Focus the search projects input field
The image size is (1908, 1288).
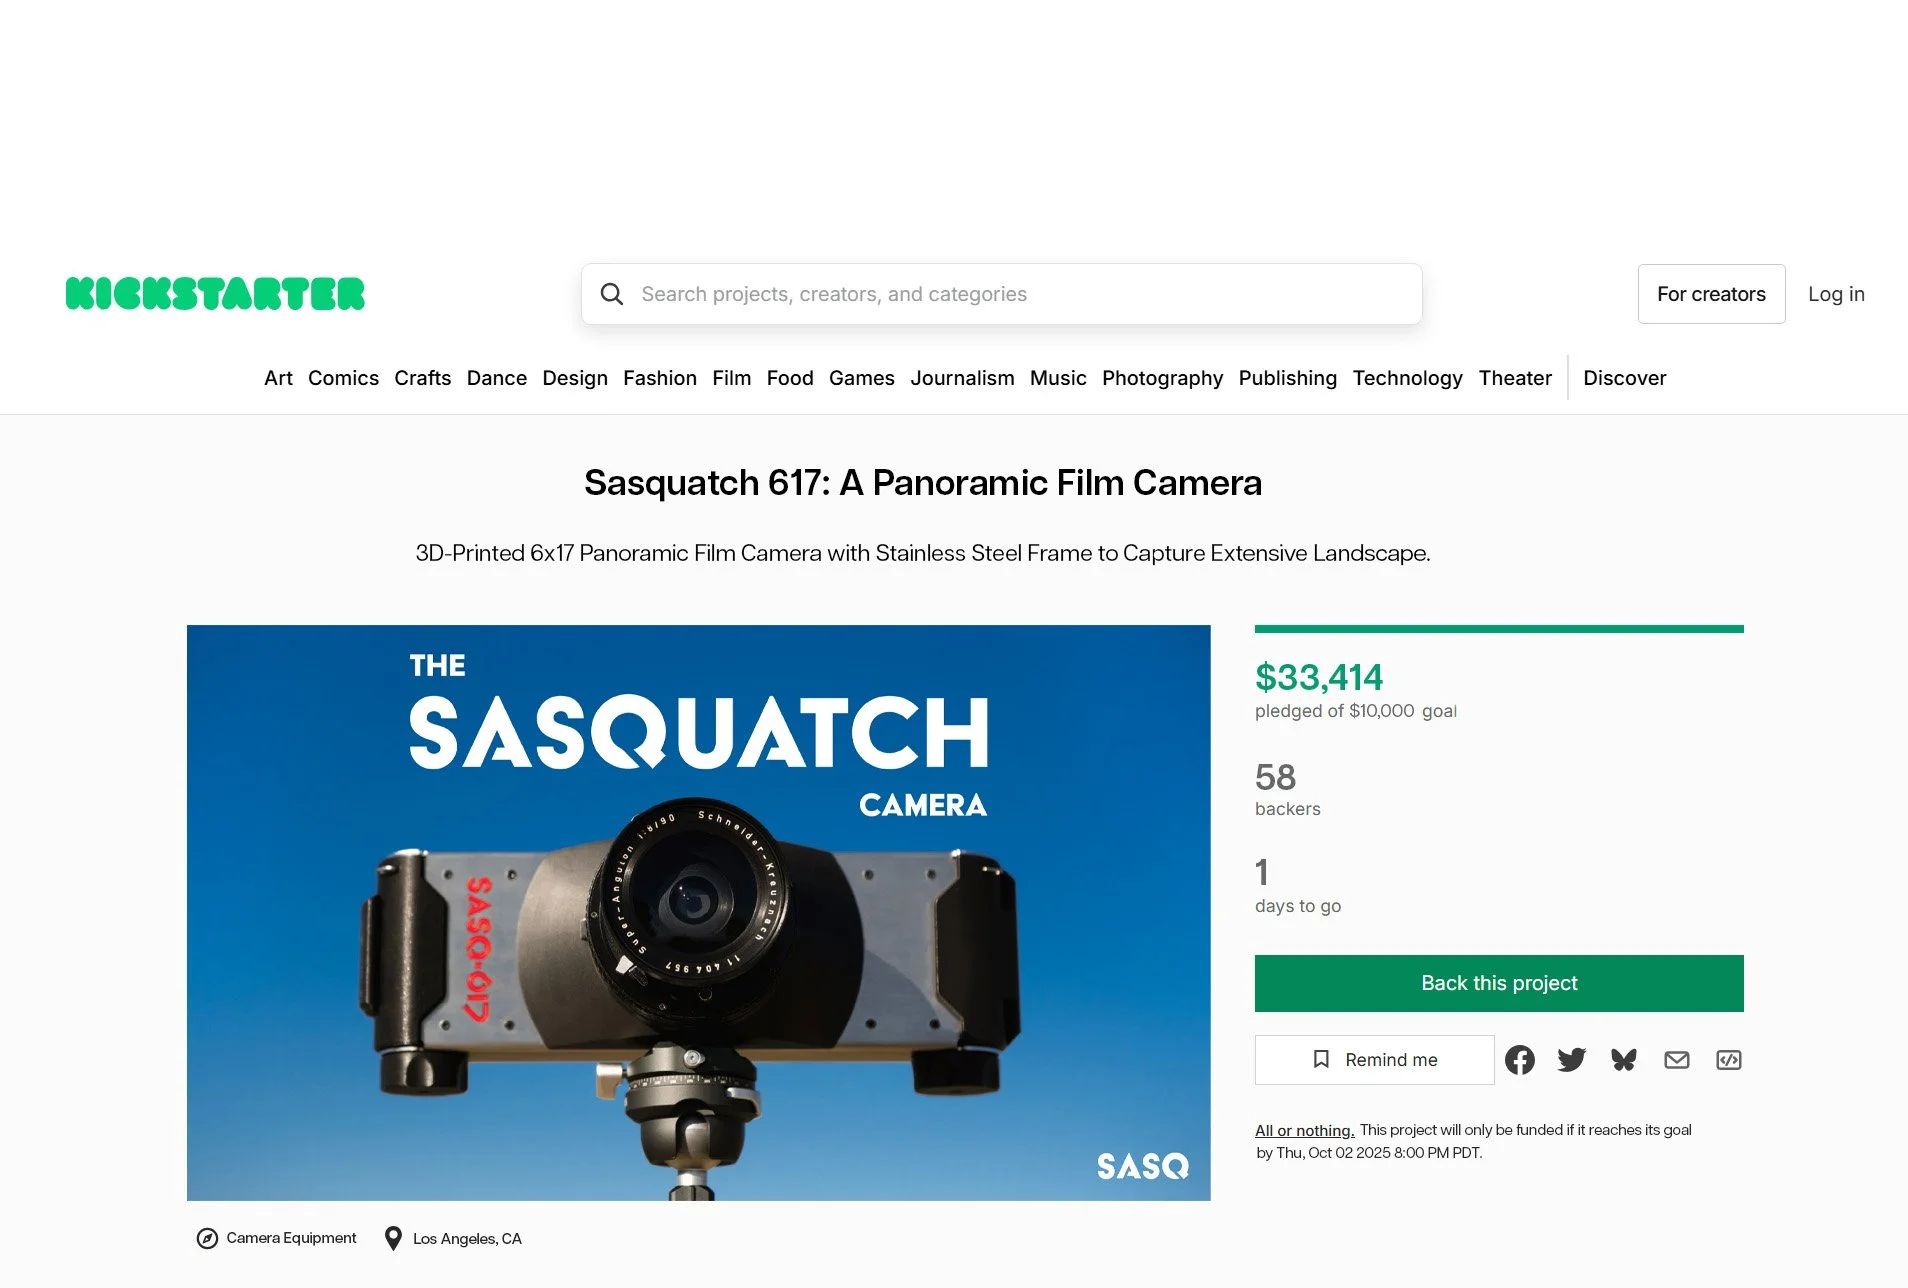click(1002, 294)
